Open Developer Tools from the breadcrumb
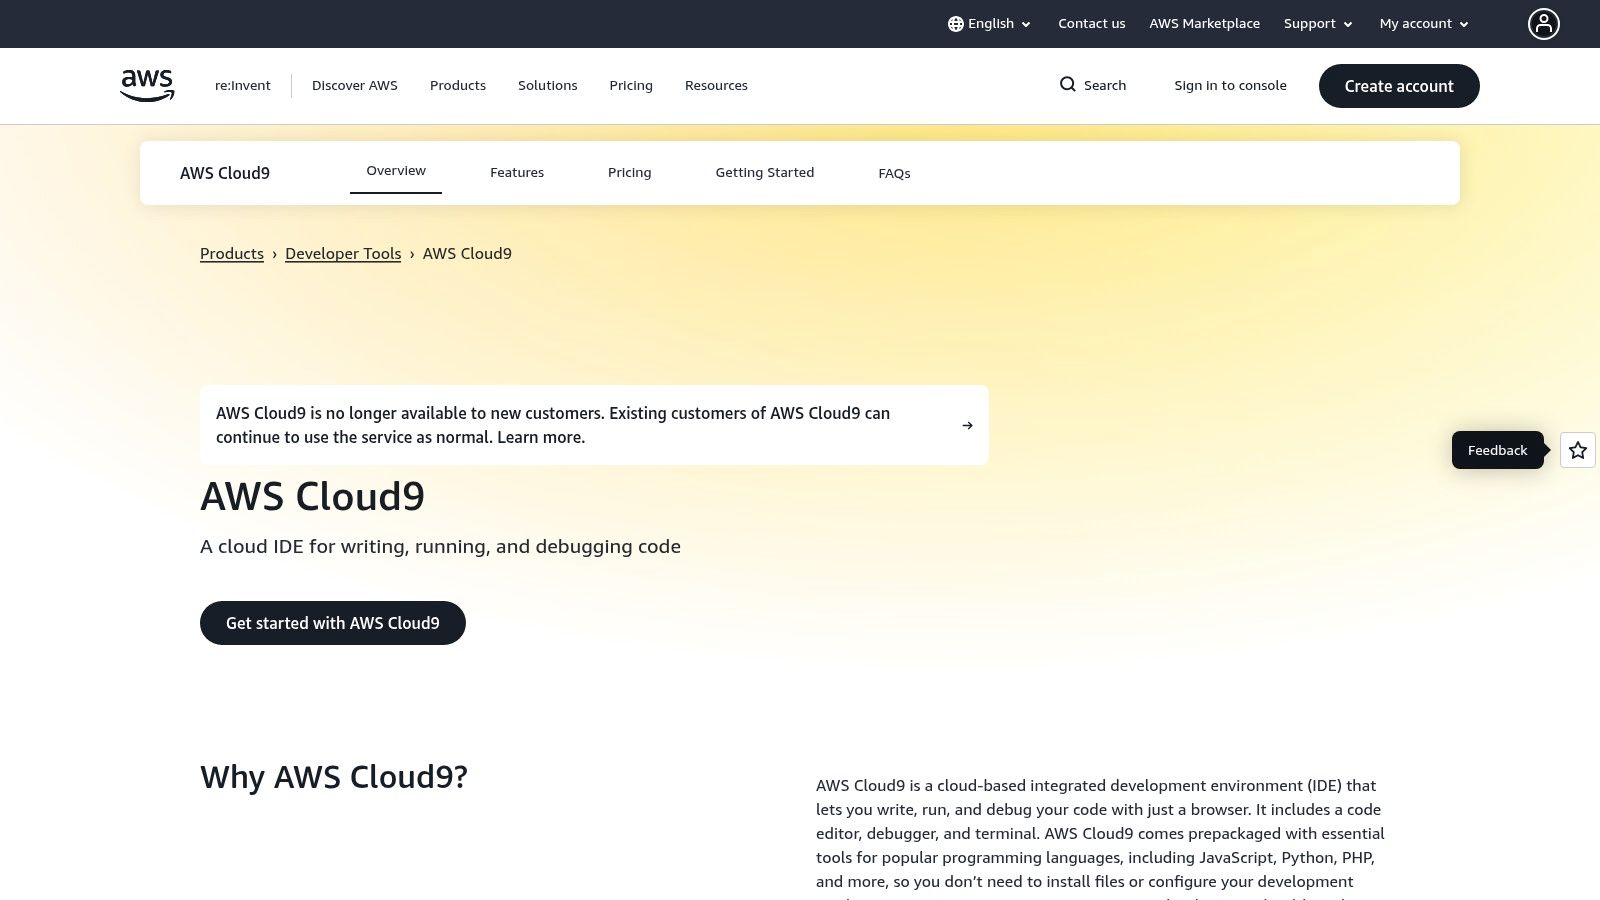The height and width of the screenshot is (900, 1600). 343,253
